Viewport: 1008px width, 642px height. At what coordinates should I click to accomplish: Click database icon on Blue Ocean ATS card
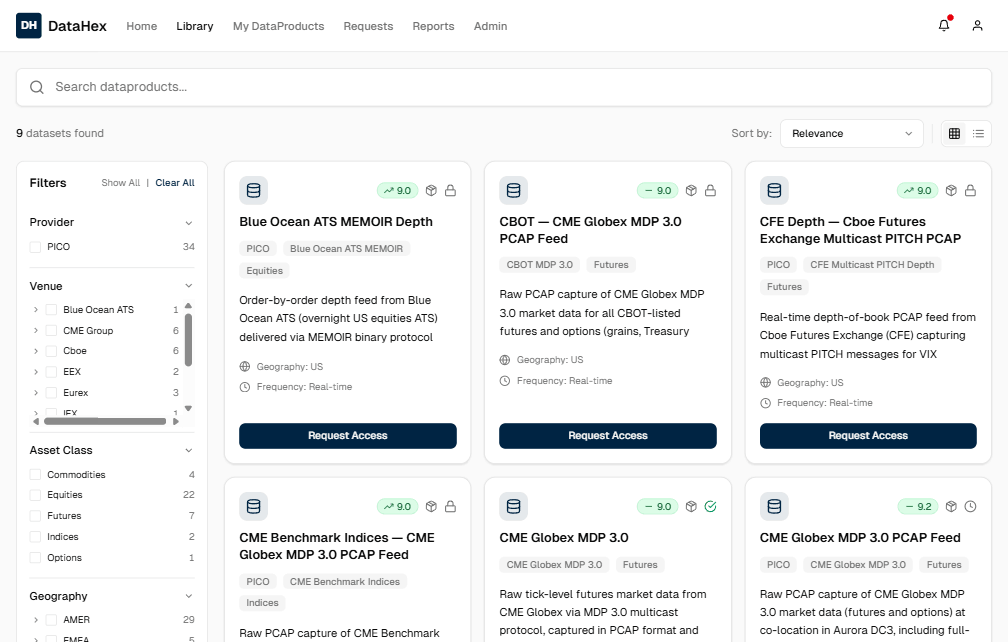coord(253,190)
